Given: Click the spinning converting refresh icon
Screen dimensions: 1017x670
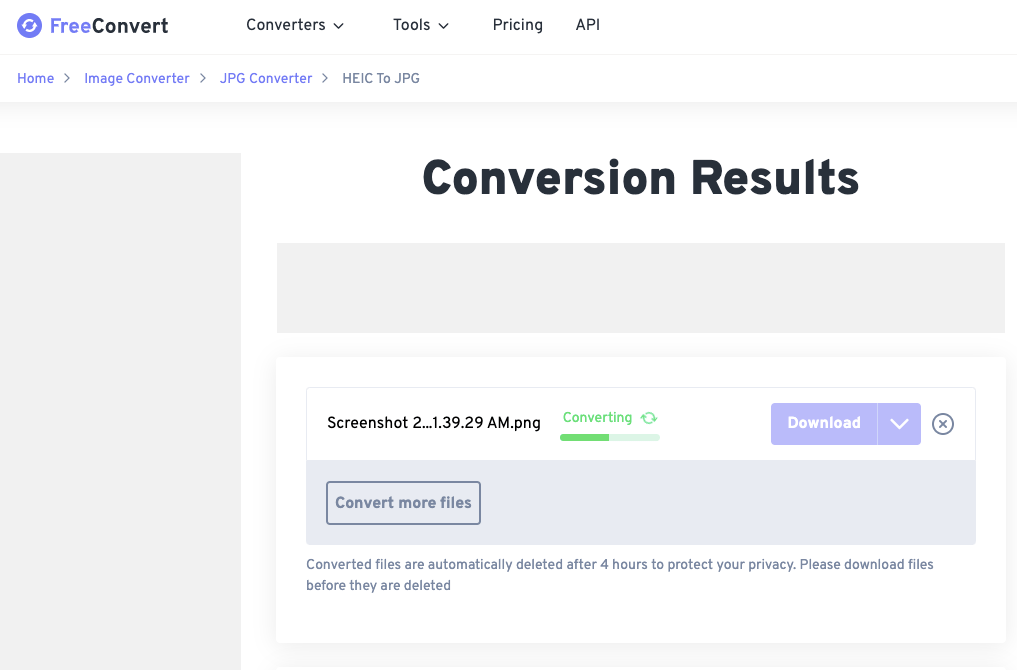Looking at the screenshot, I should (x=649, y=418).
